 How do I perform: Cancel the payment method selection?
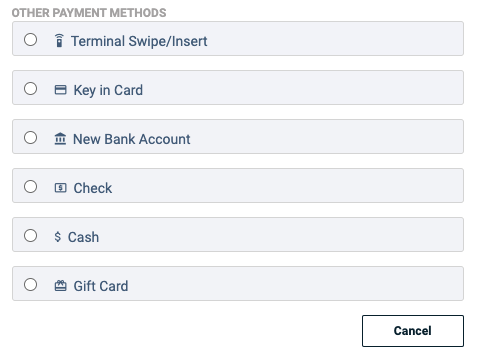(413, 331)
